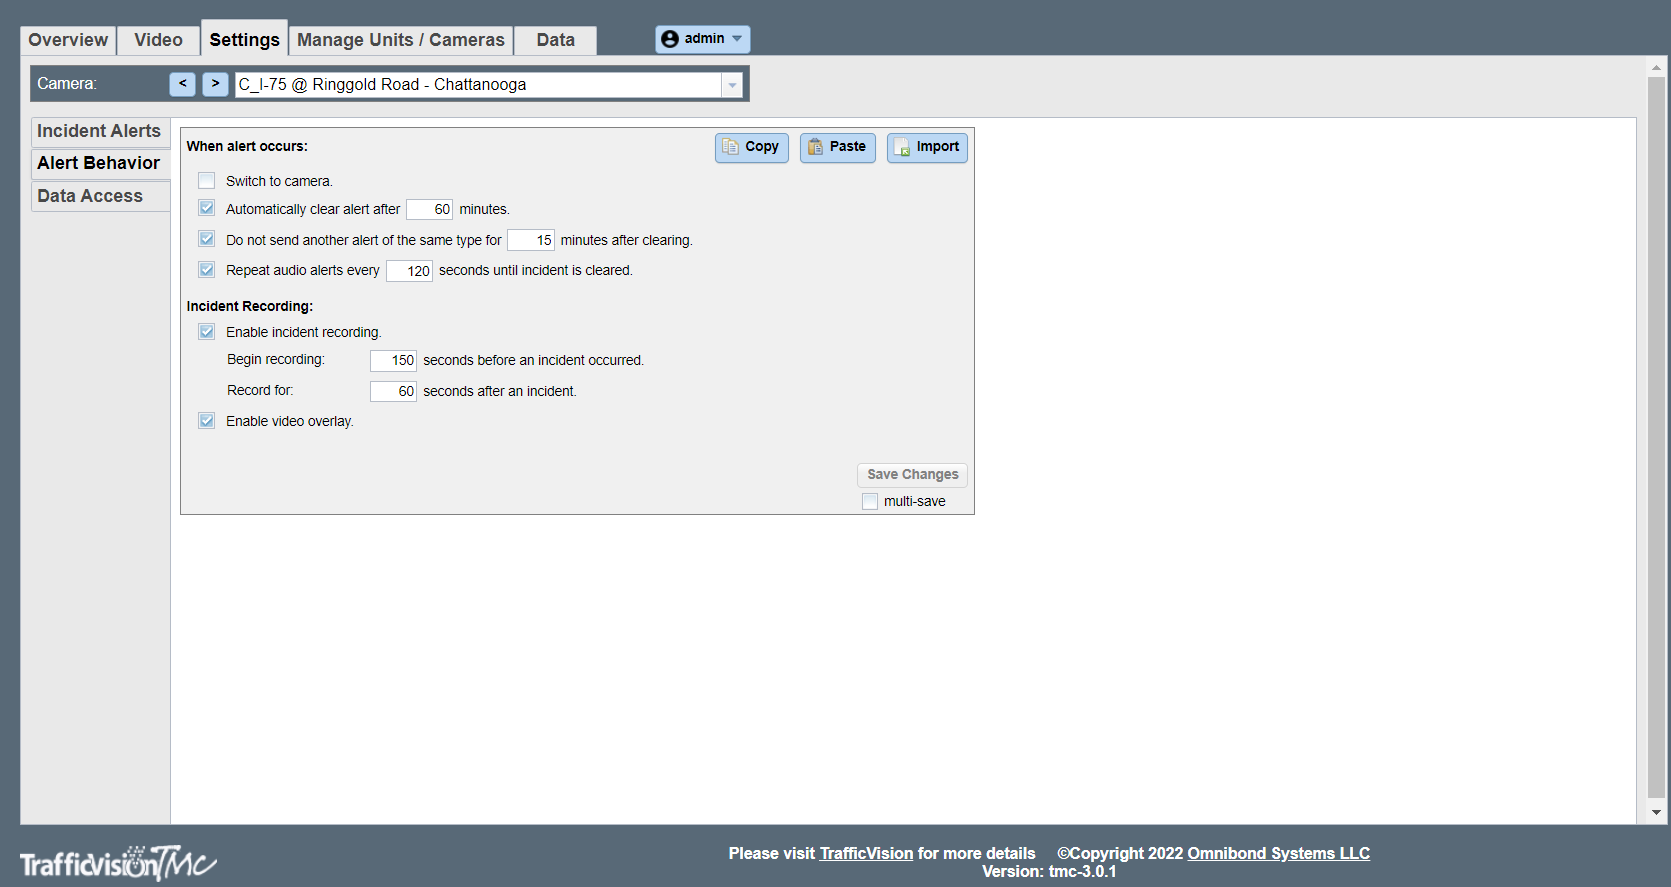Viewport: 1671px width, 887px height.
Task: Click the auto-clear minutes field showing 60
Action: click(429, 209)
